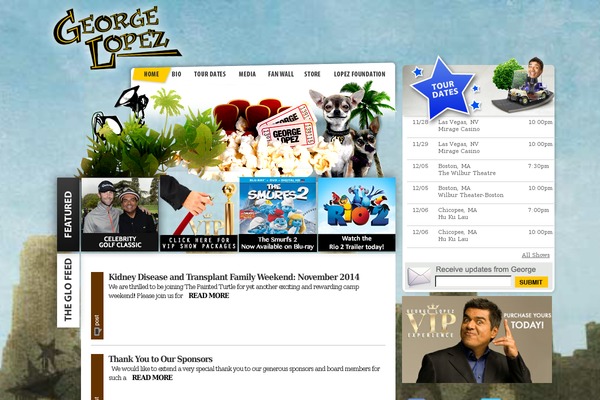Read more about Kidney Disease weekend post
The width and height of the screenshot is (600, 400).
(x=209, y=296)
